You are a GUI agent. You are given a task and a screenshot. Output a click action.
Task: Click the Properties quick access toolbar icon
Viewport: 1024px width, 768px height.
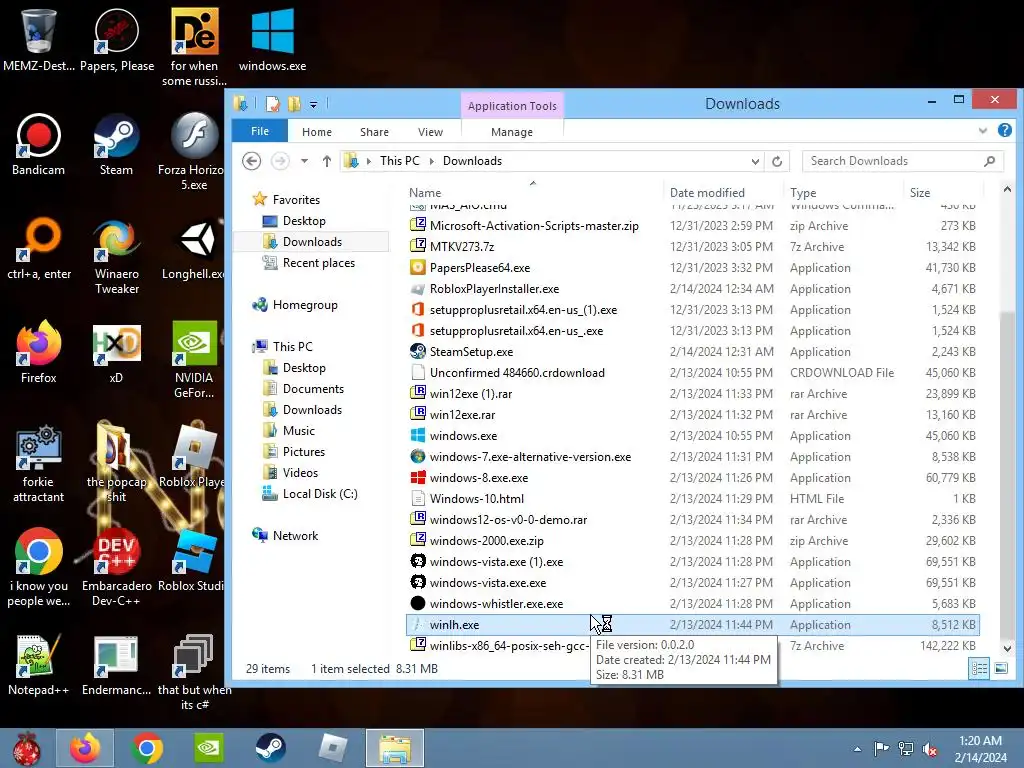pyautogui.click(x=272, y=104)
